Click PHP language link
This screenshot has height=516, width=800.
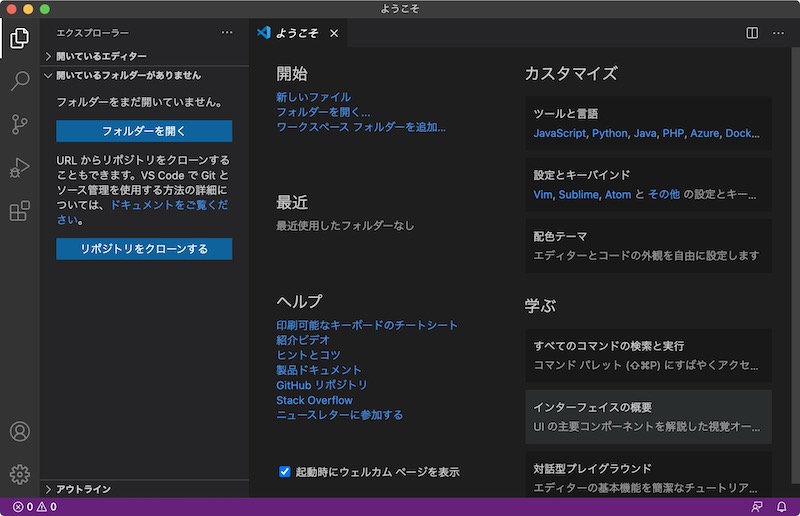[673, 133]
